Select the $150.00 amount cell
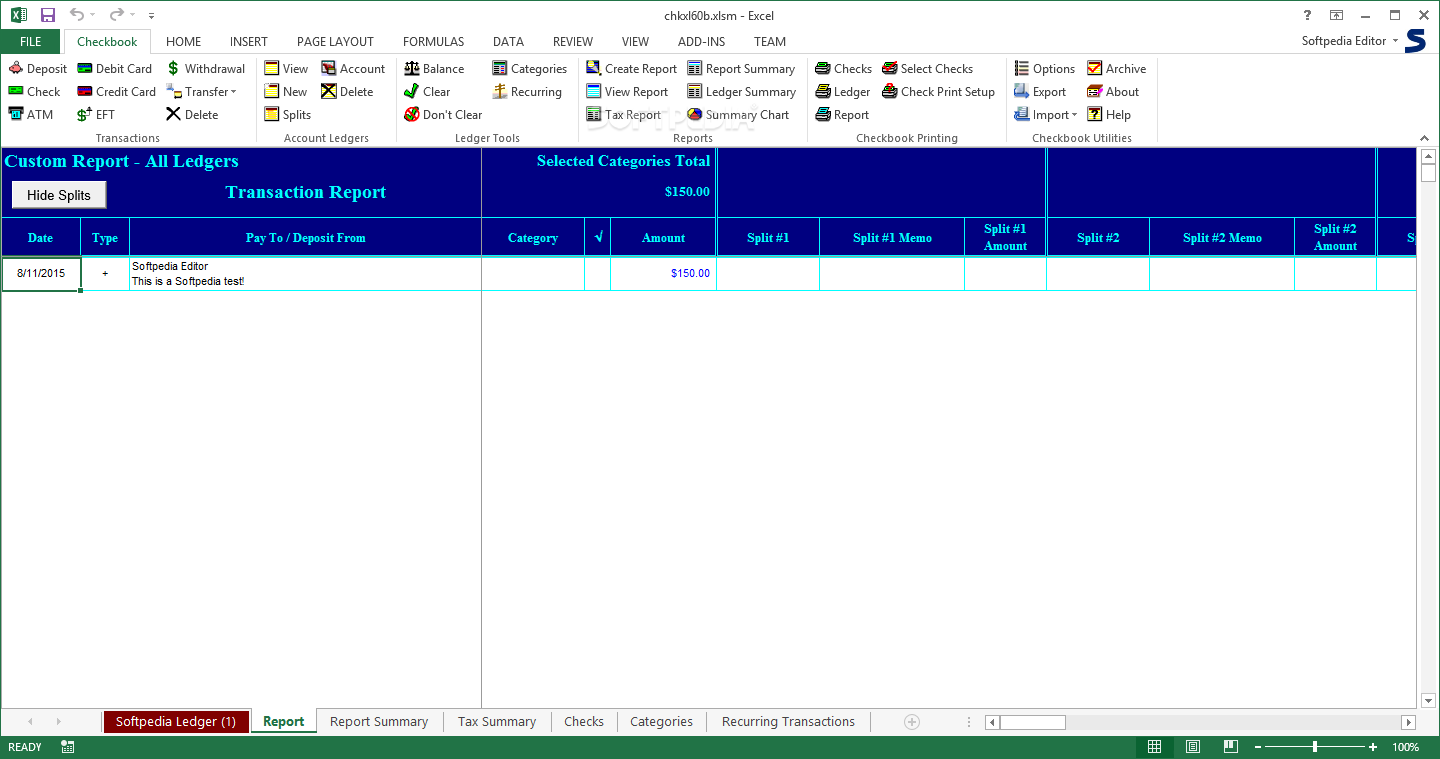The image size is (1440, 759). point(663,273)
